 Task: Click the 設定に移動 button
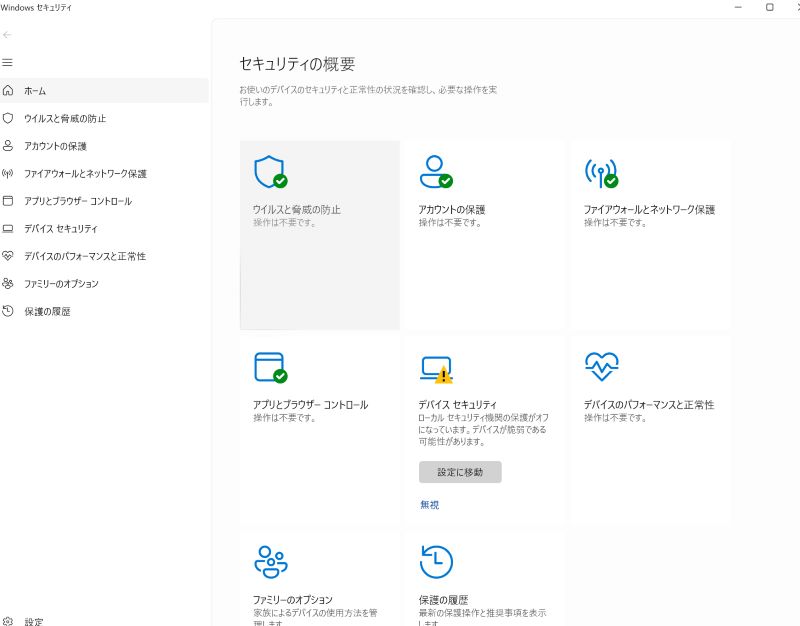tap(460, 472)
